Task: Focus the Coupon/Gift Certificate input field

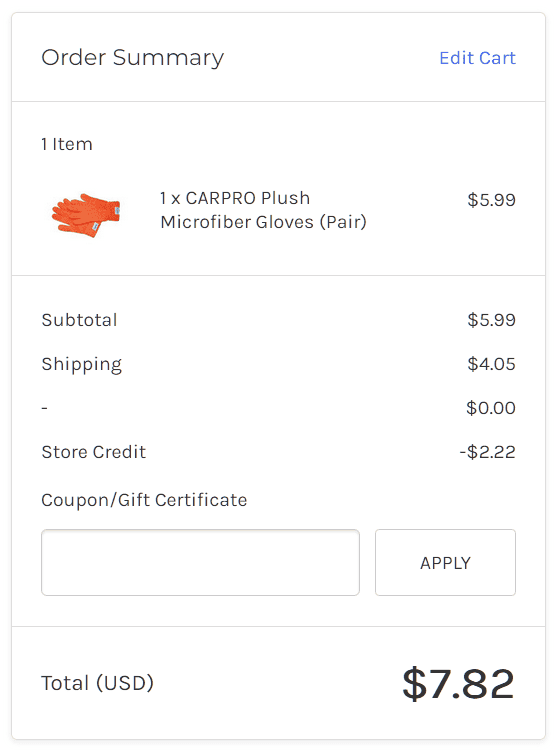Action: click(x=200, y=562)
